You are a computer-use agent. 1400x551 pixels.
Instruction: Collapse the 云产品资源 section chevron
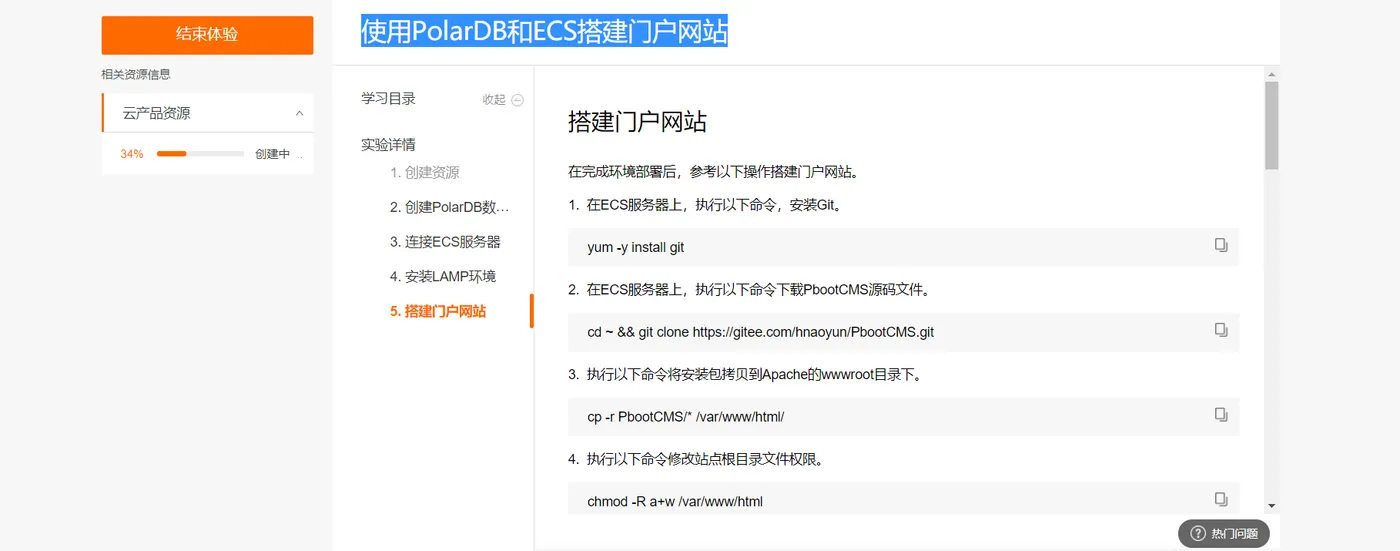point(299,113)
